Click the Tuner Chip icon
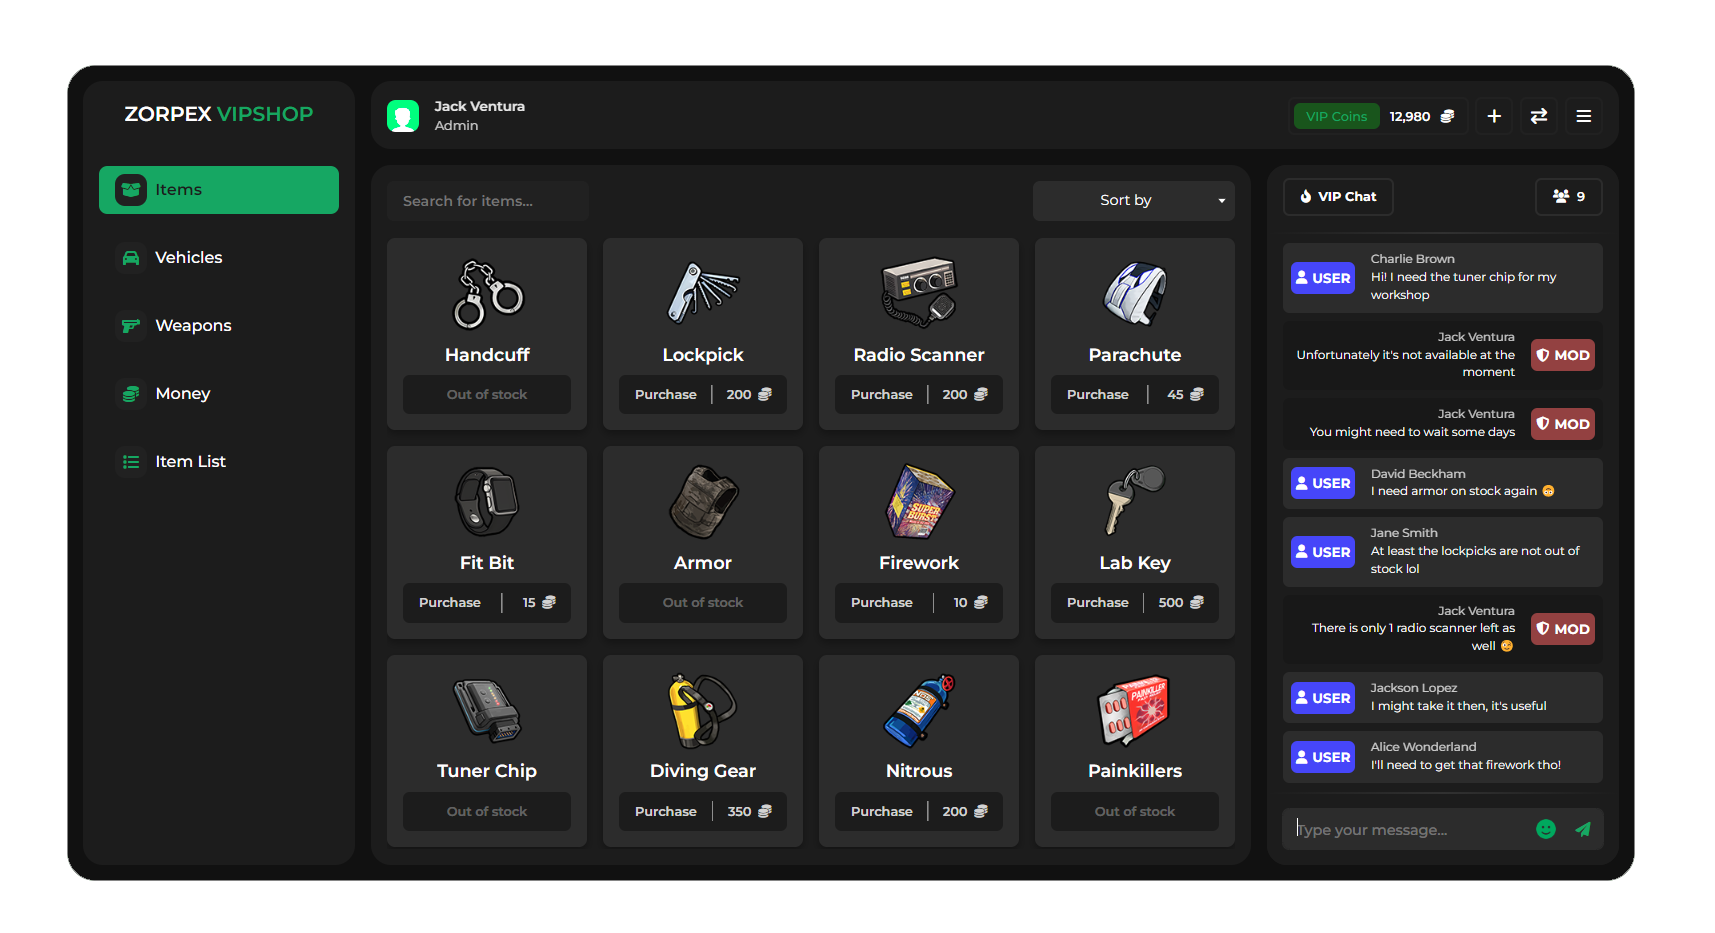The width and height of the screenshot is (1715, 933). (487, 710)
